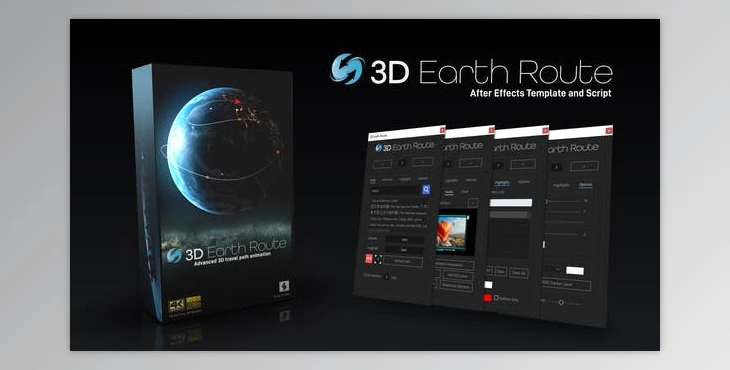
Task: Click the Clear All button in the Highlights panel
Action: click(518, 273)
